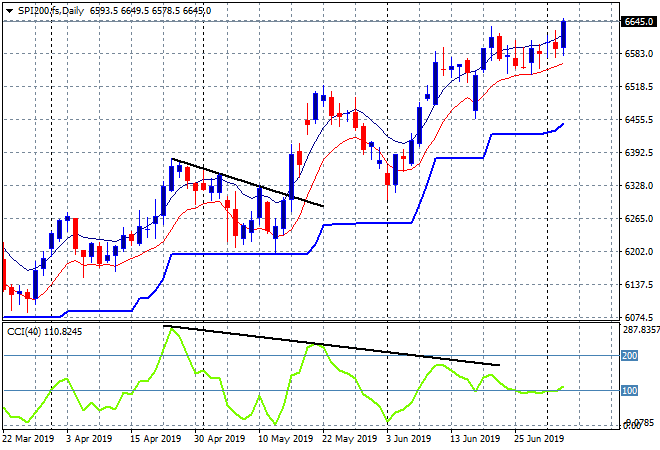The width and height of the screenshot is (660, 450).
Task: Click the CCI 200 level label
Action: (629, 356)
